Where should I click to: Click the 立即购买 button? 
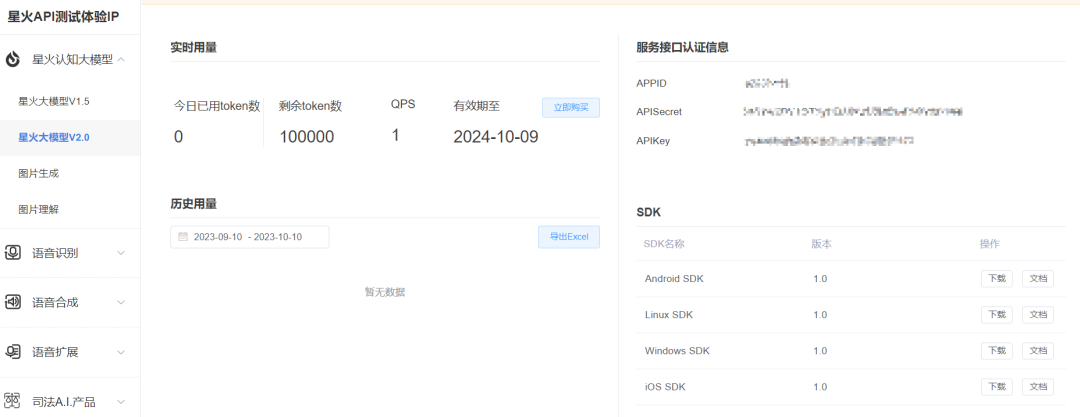(571, 108)
